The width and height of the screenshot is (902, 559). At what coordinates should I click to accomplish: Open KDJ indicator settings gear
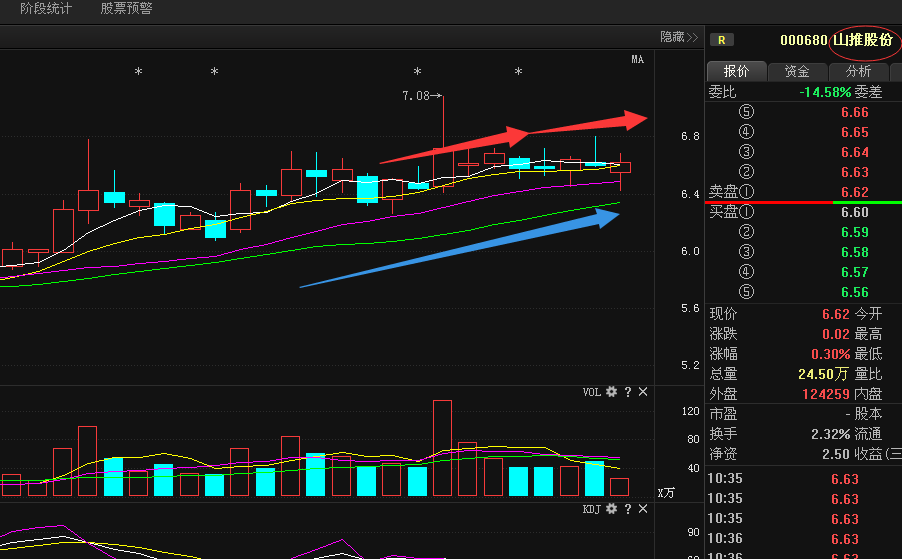(x=611, y=509)
